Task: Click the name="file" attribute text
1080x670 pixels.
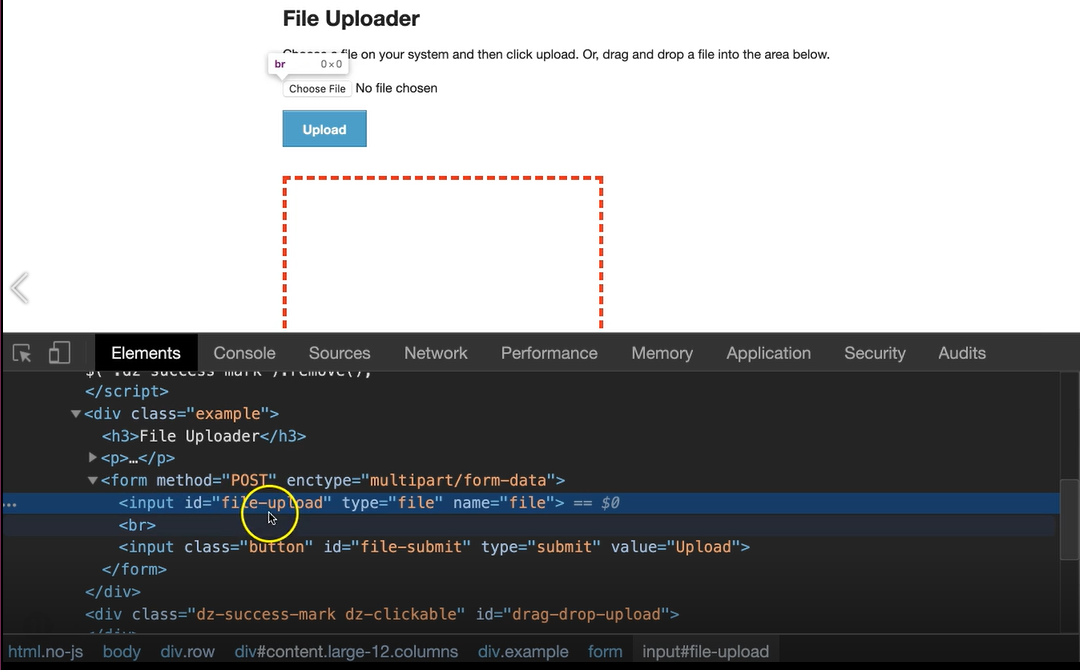Action: (503, 503)
